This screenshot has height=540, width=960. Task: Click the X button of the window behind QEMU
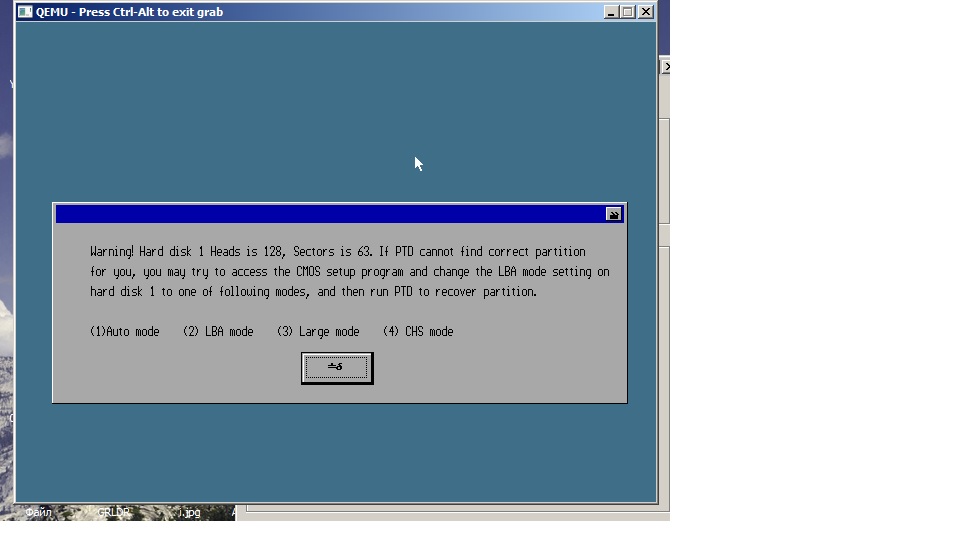(x=666, y=67)
